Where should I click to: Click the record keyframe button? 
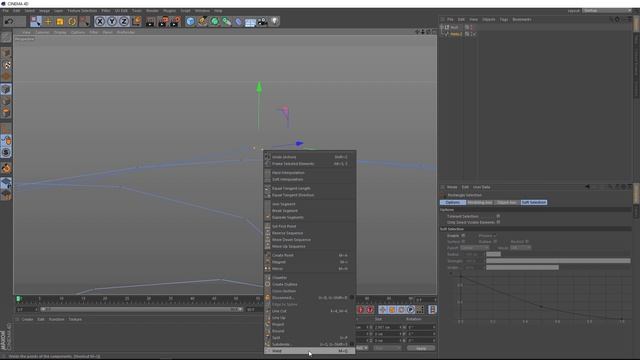coord(360,310)
